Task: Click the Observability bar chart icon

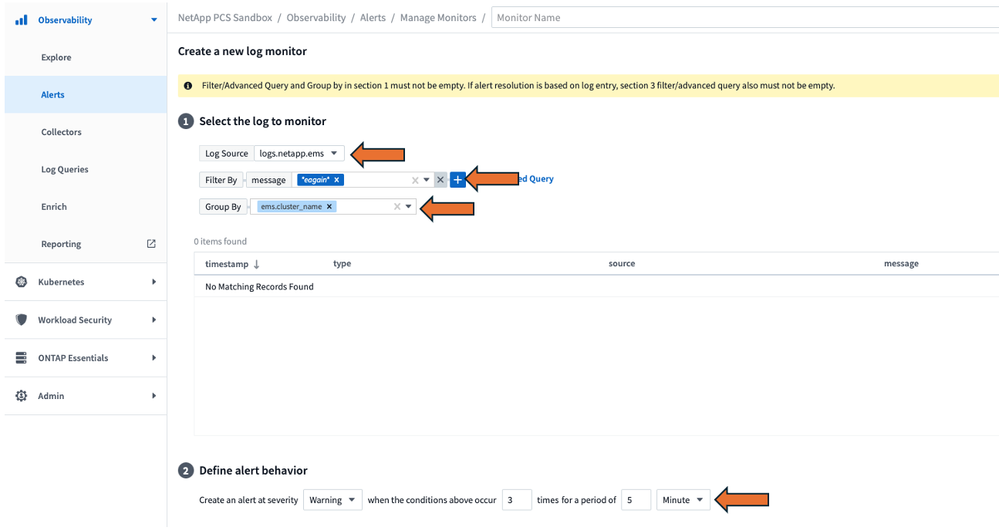Action: click(x=21, y=19)
